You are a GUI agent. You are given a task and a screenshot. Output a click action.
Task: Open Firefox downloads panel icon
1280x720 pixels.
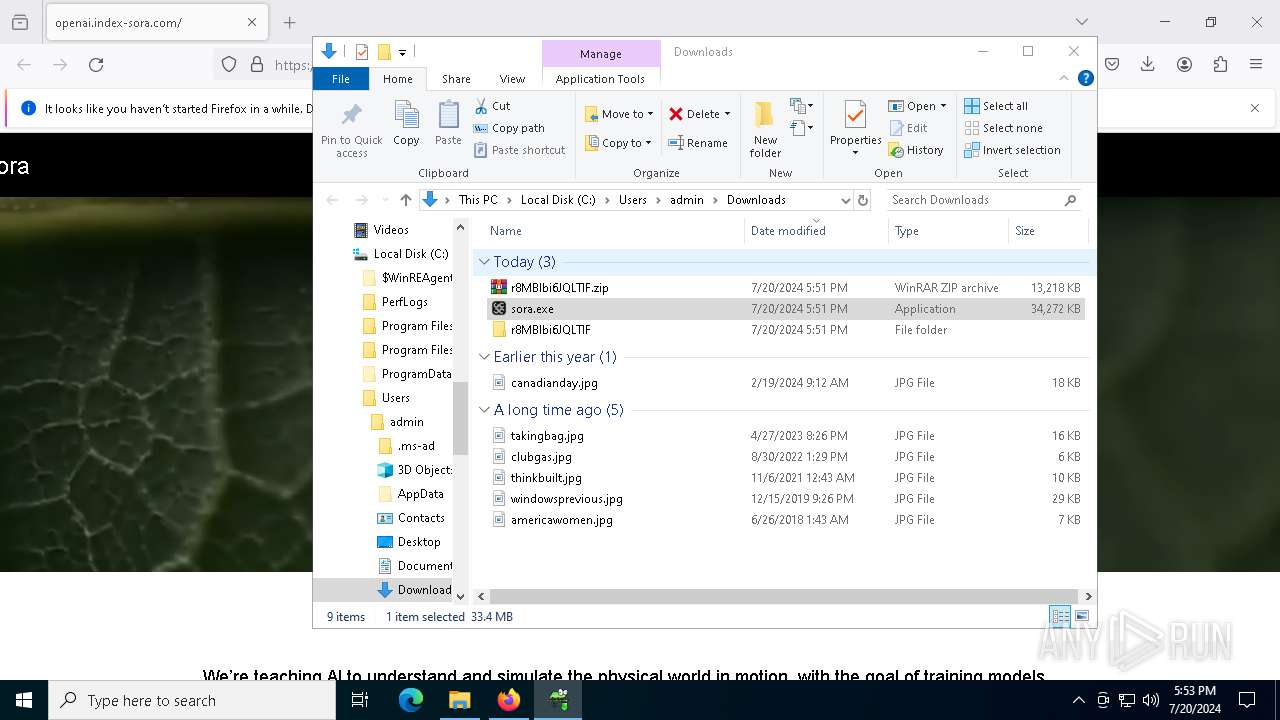[1148, 64]
